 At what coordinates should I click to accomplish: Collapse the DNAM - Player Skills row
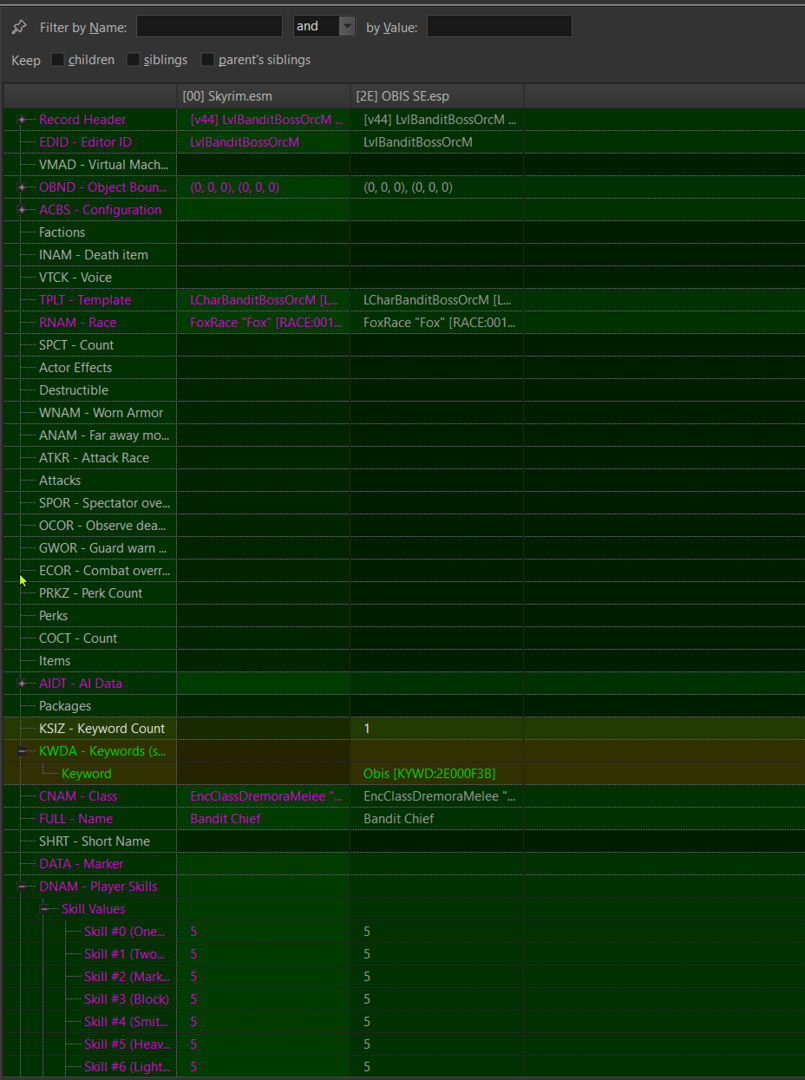pos(21,887)
